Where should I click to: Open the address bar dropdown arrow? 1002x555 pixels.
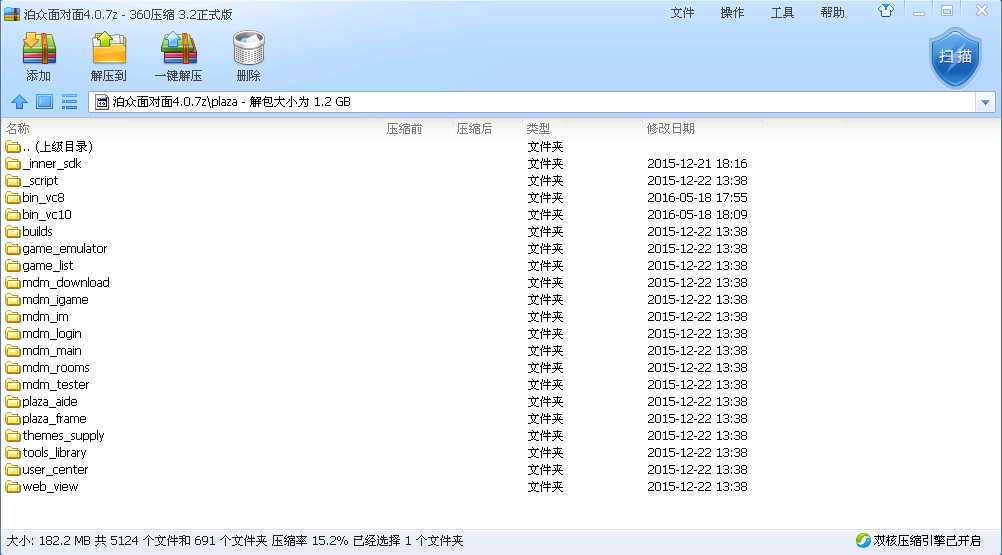click(x=985, y=102)
